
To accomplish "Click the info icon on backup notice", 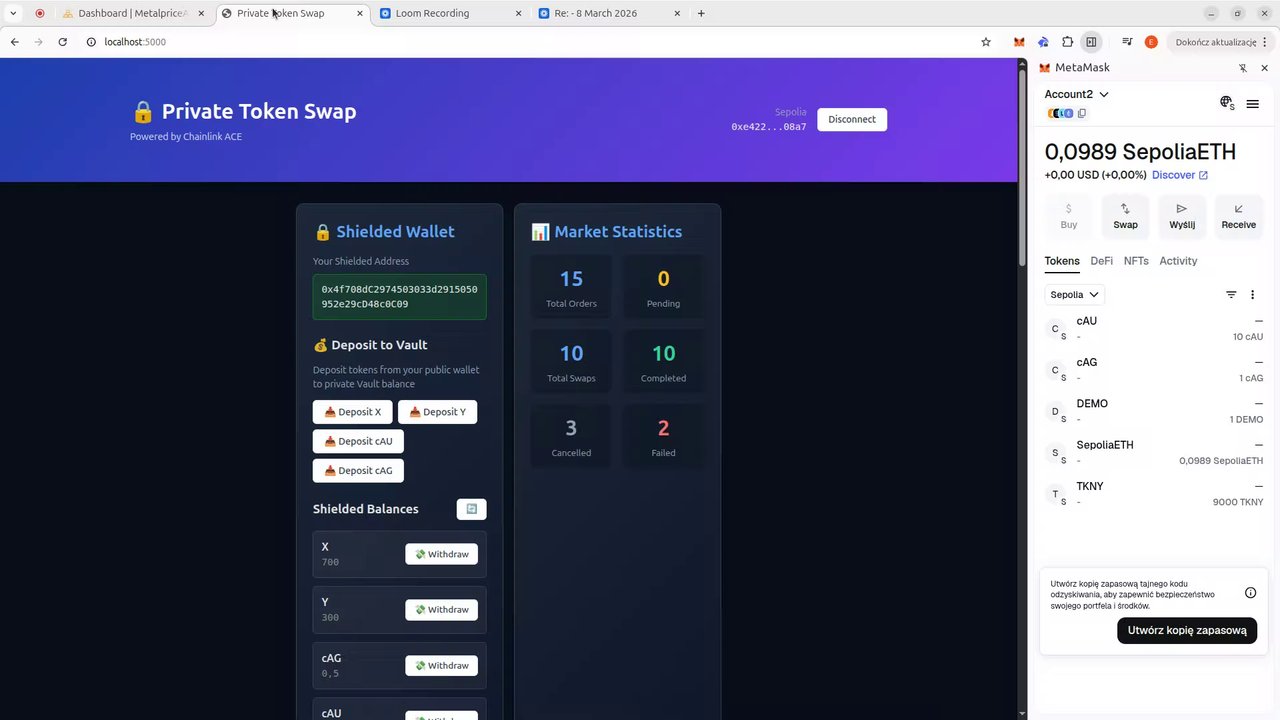I will pyautogui.click(x=1250, y=593).
